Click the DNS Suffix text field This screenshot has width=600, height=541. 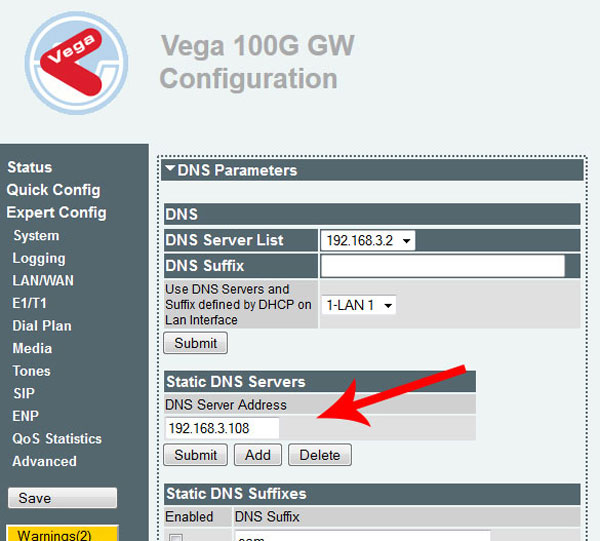pos(442,266)
